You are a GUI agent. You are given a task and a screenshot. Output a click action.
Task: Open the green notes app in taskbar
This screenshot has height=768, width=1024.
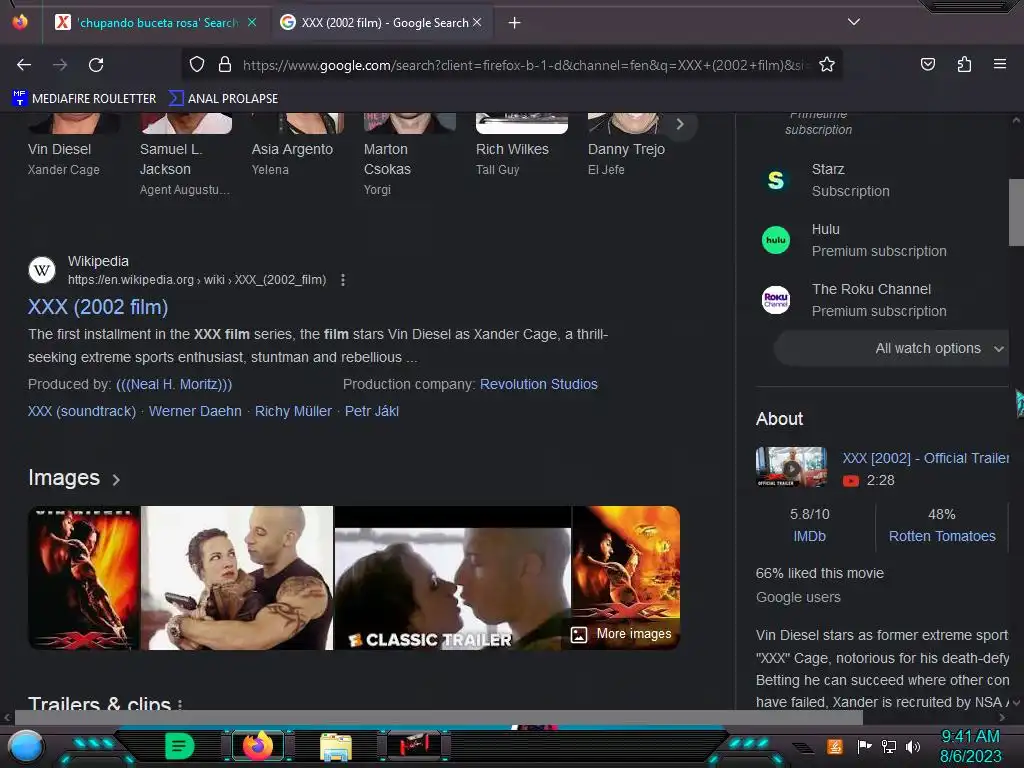[x=180, y=746]
